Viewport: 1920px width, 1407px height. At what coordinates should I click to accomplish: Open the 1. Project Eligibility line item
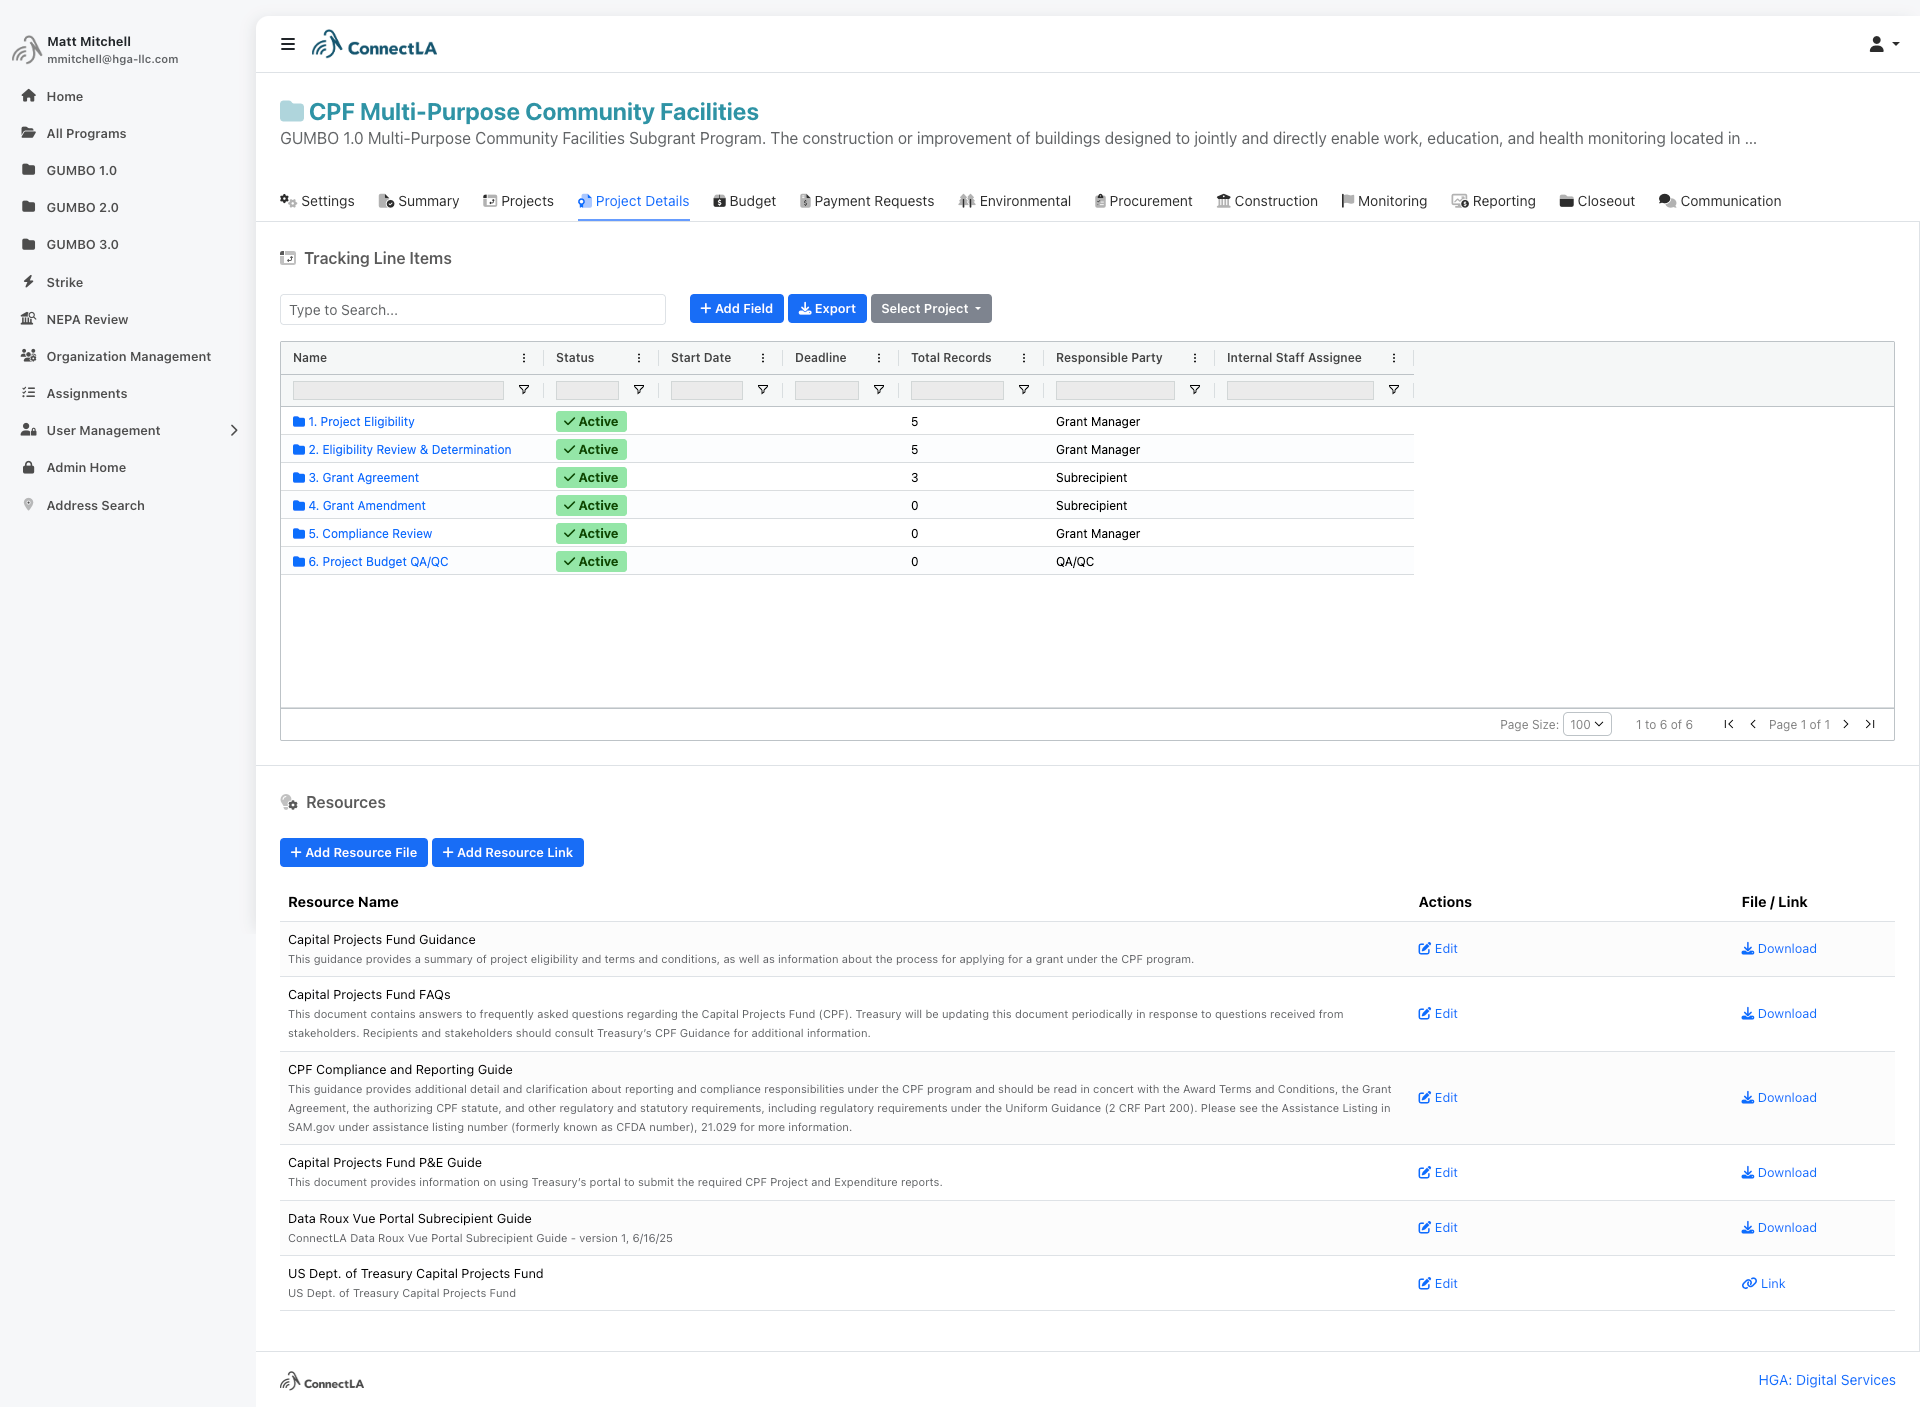click(x=354, y=422)
